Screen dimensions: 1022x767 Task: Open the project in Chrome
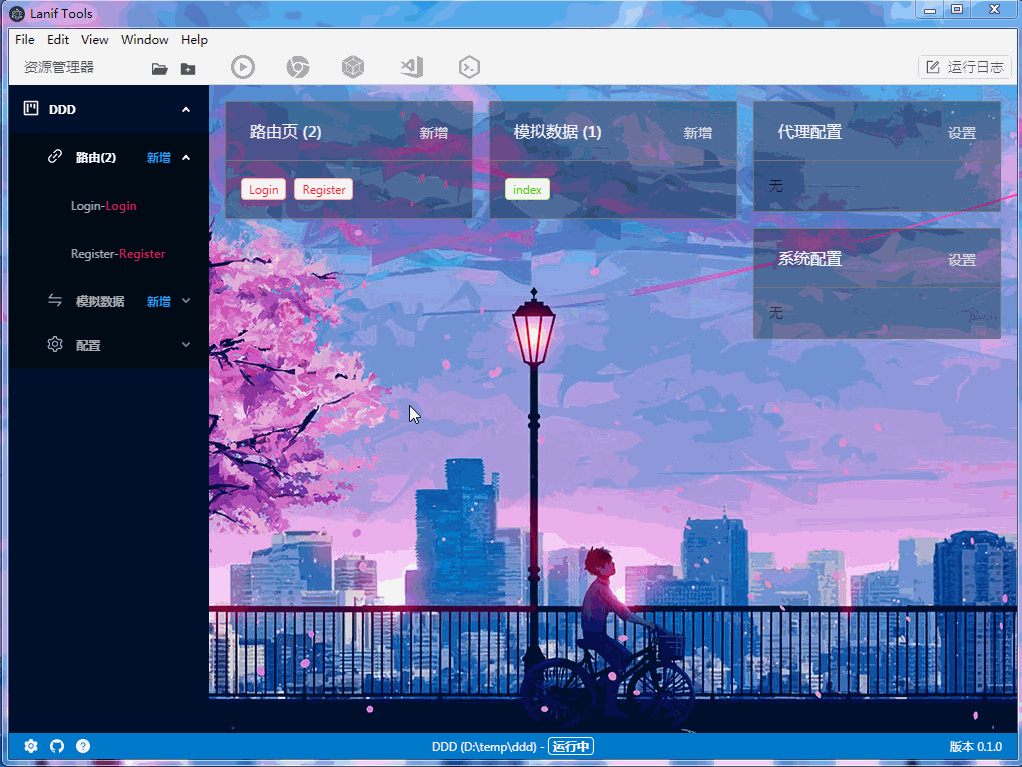pos(298,67)
